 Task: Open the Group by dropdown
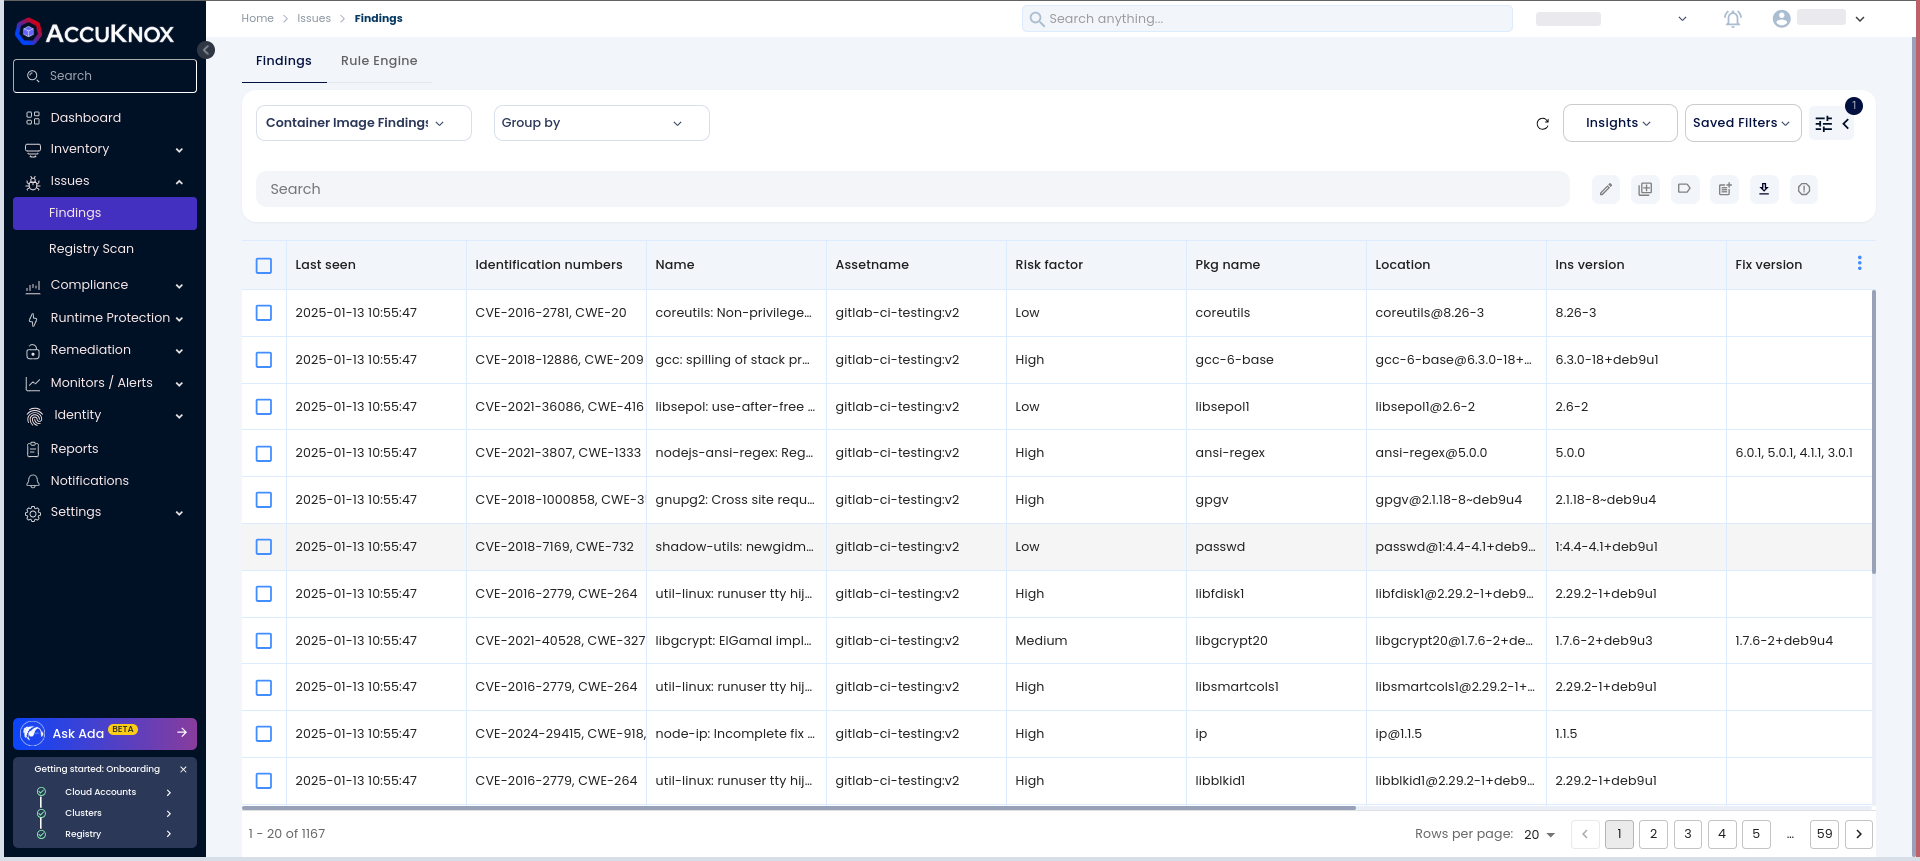pos(601,123)
